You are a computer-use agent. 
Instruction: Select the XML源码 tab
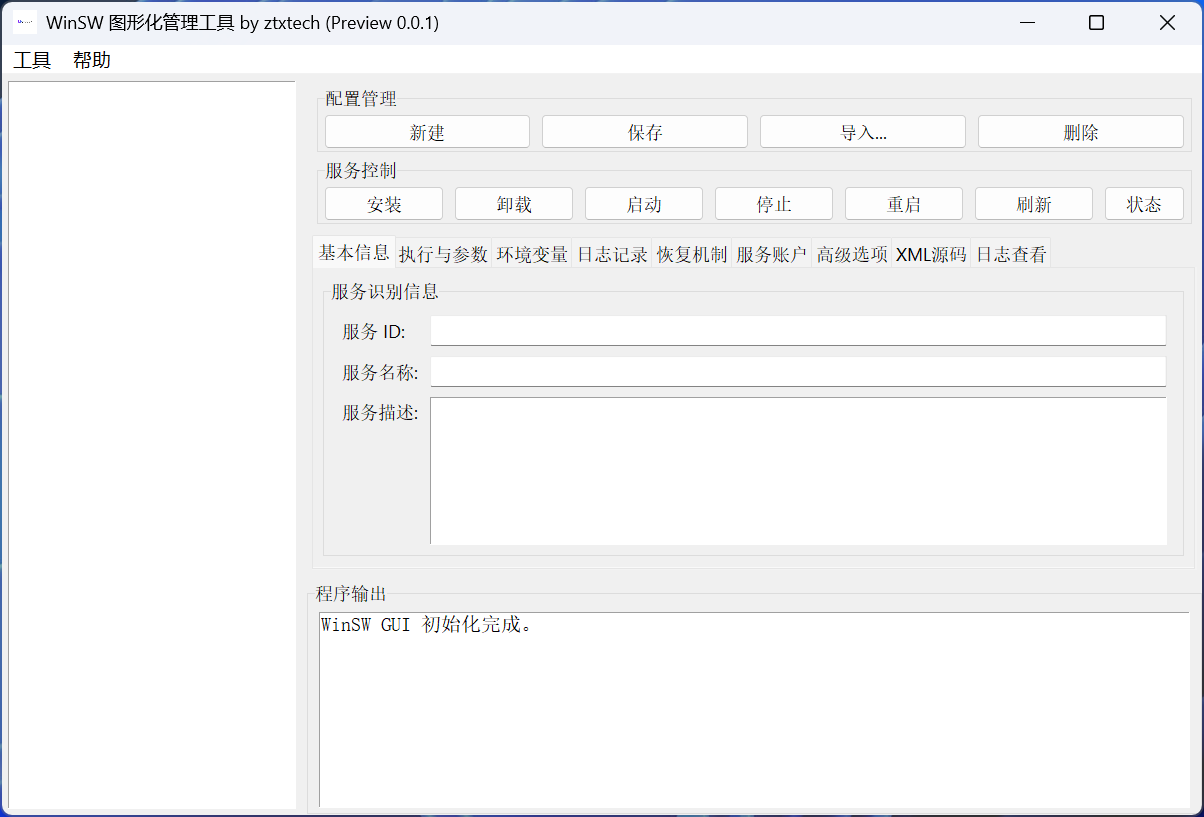(931, 254)
